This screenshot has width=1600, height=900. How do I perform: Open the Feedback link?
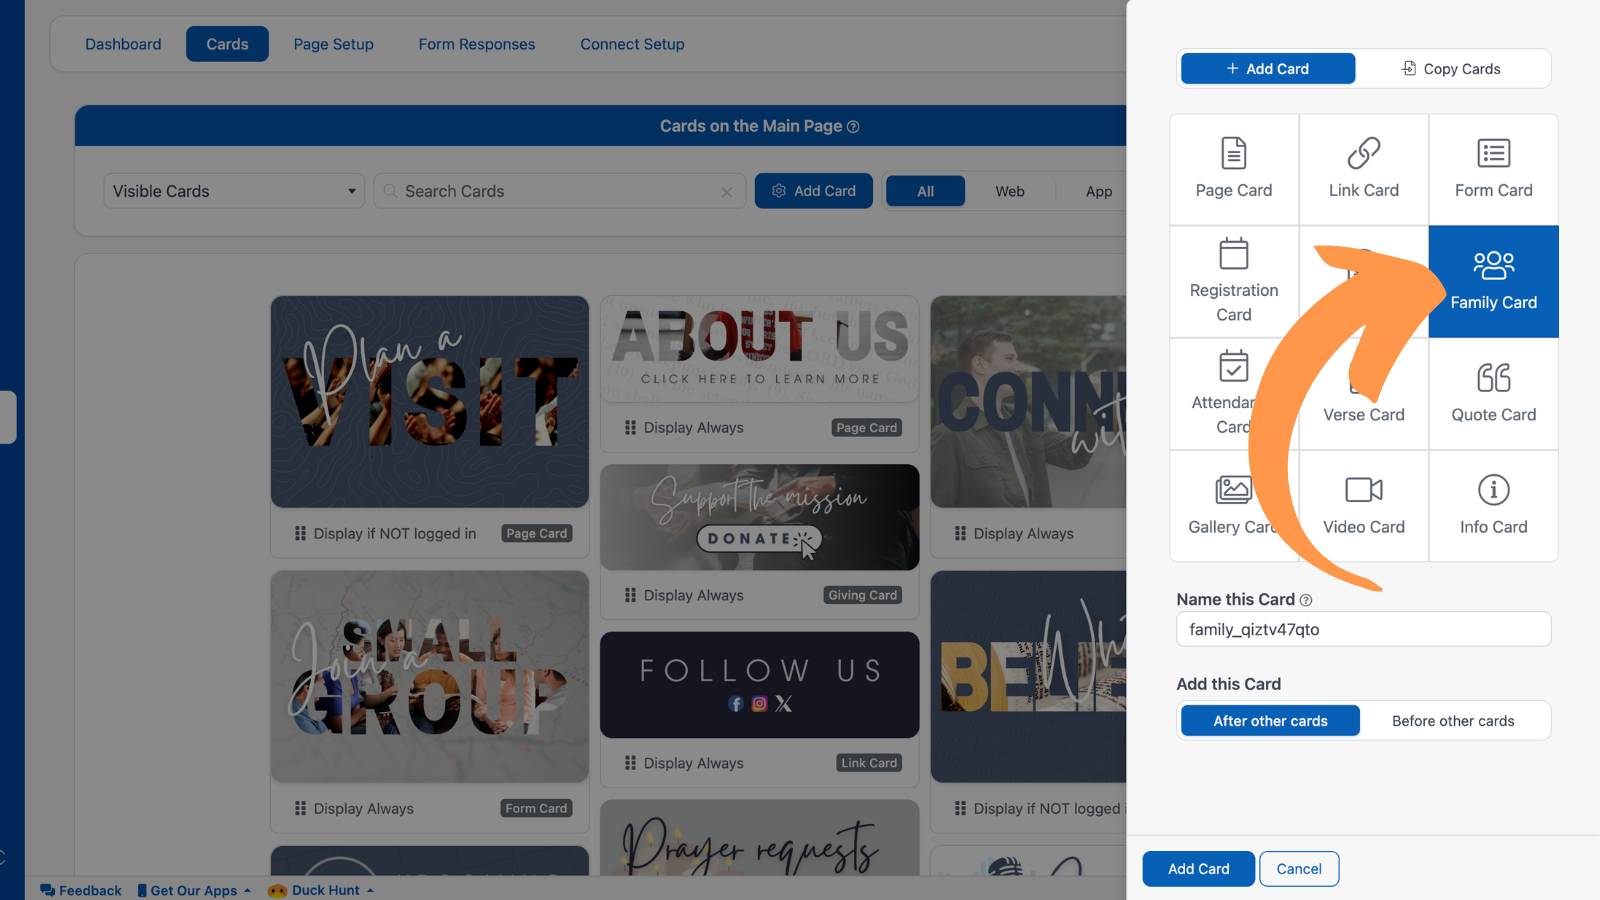click(80, 890)
